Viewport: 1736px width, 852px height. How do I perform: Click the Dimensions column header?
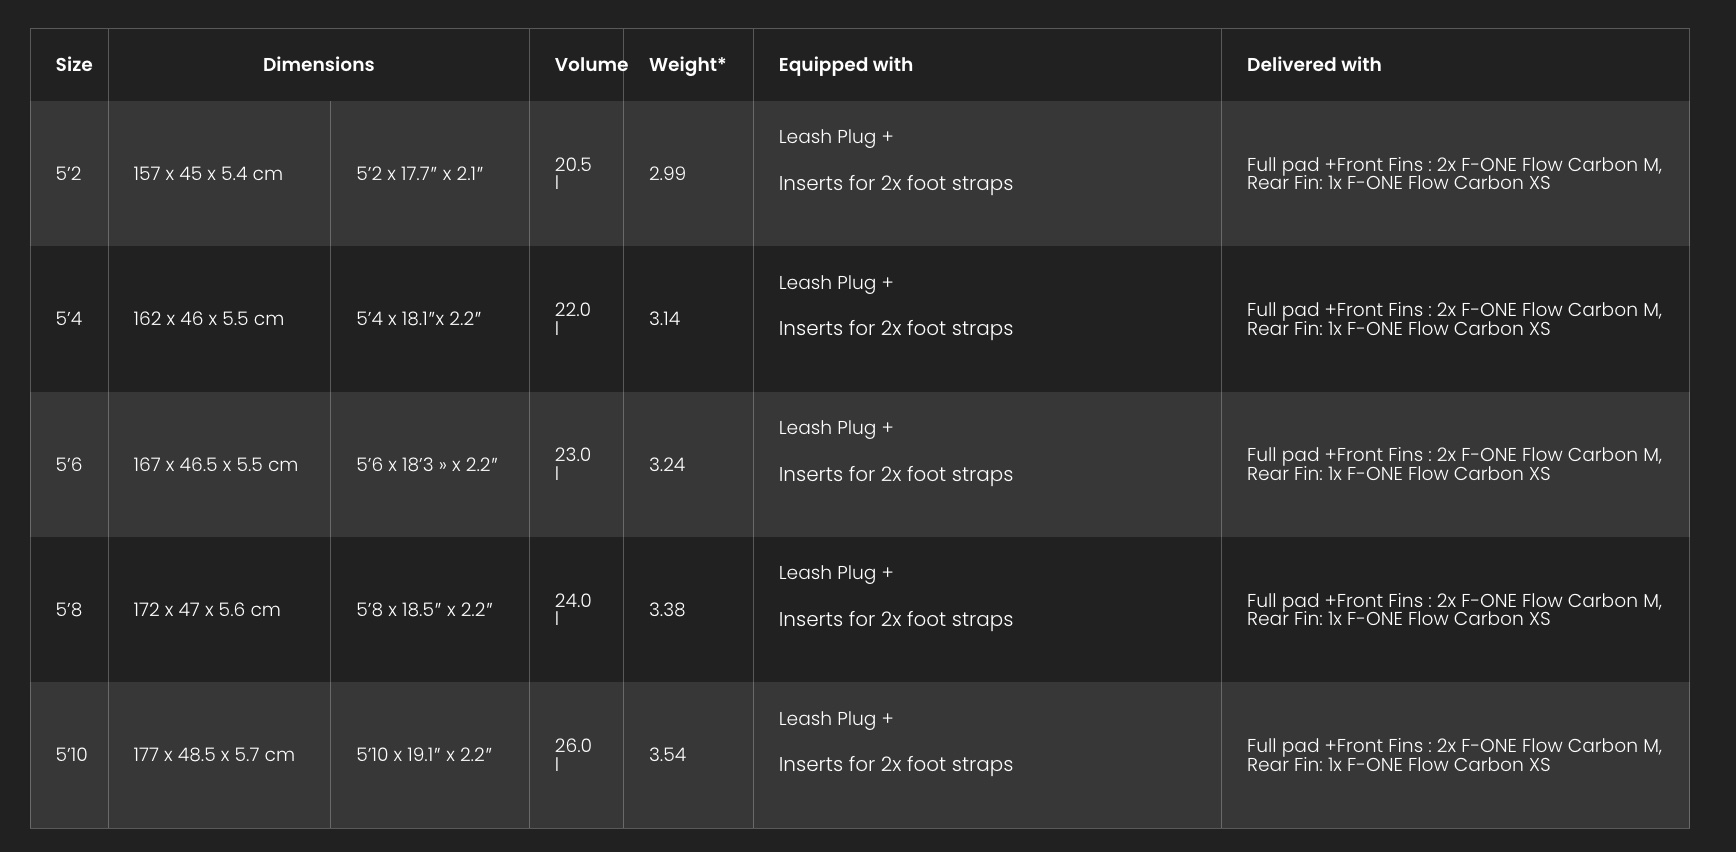click(318, 65)
